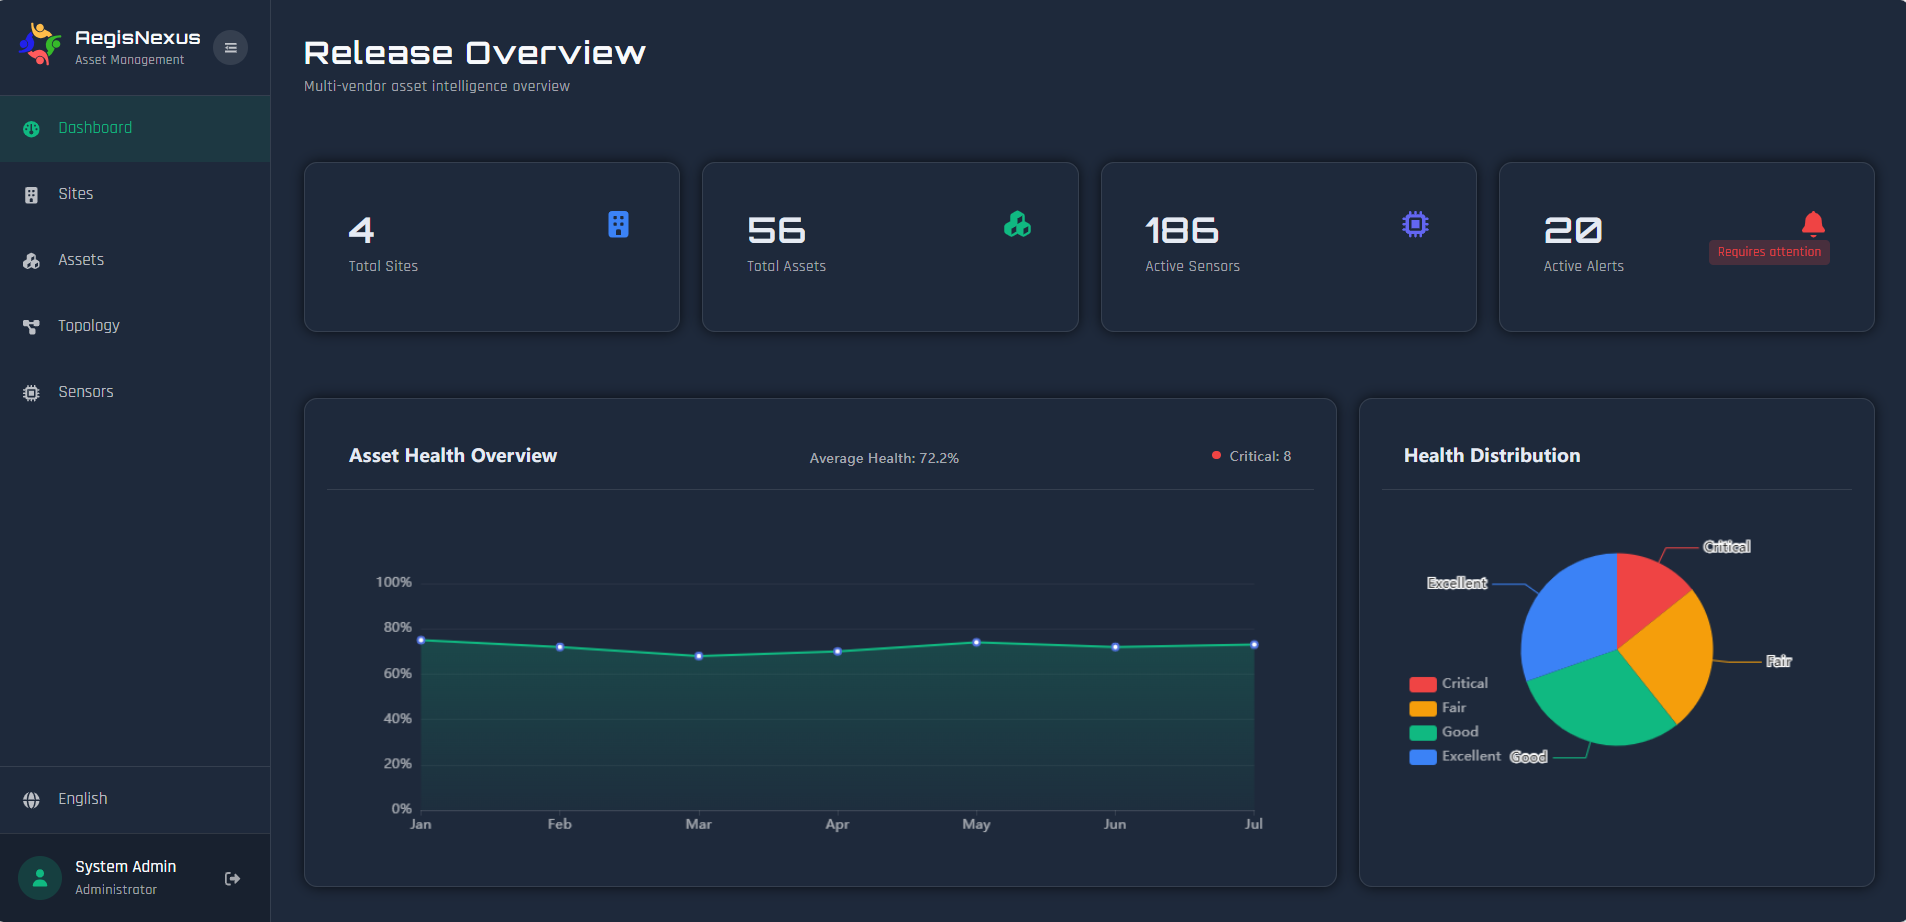The height and width of the screenshot is (922, 1906).
Task: Click the Topology network icon in sidebar
Action: tap(32, 327)
